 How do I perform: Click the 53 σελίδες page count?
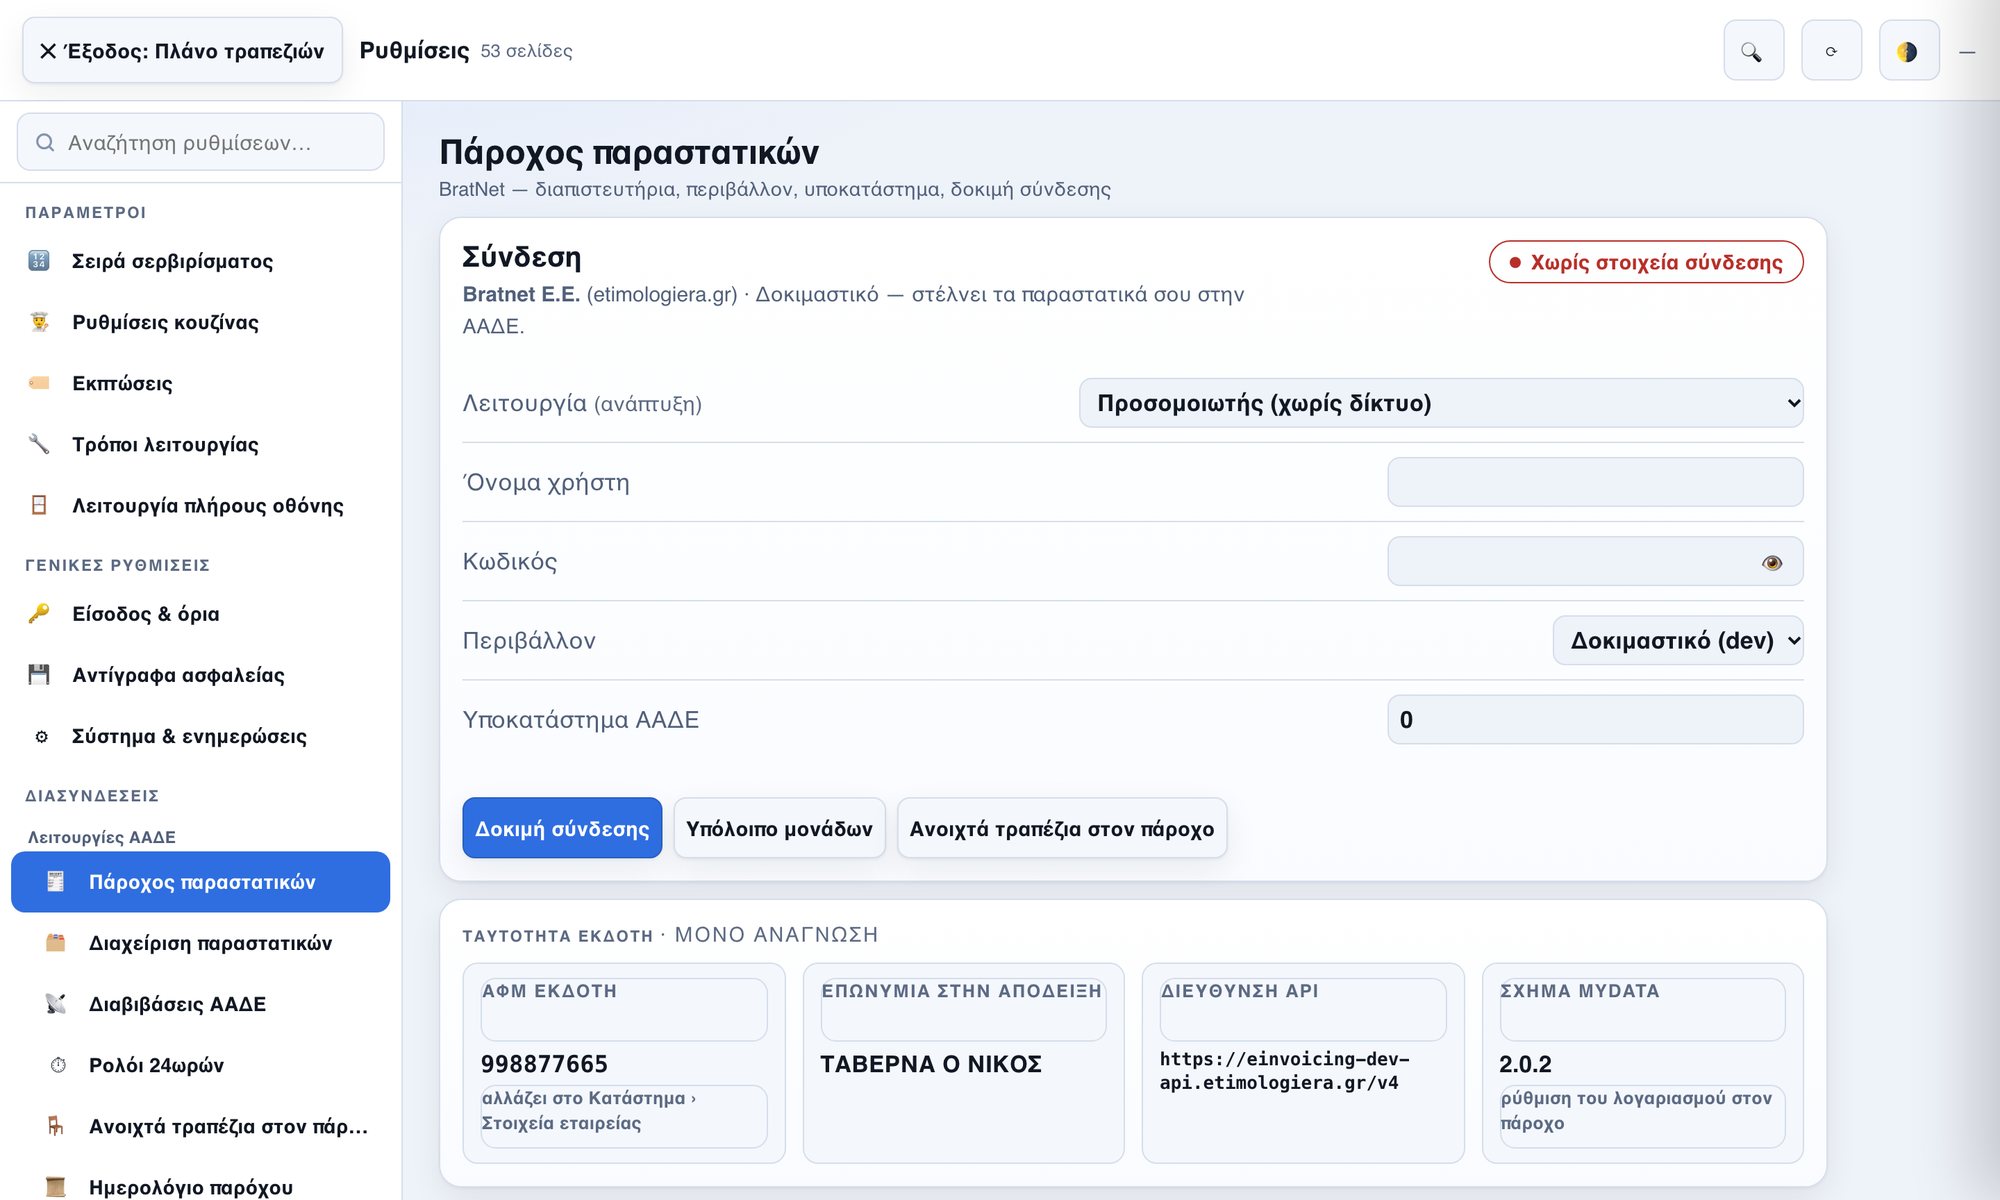[x=526, y=51]
